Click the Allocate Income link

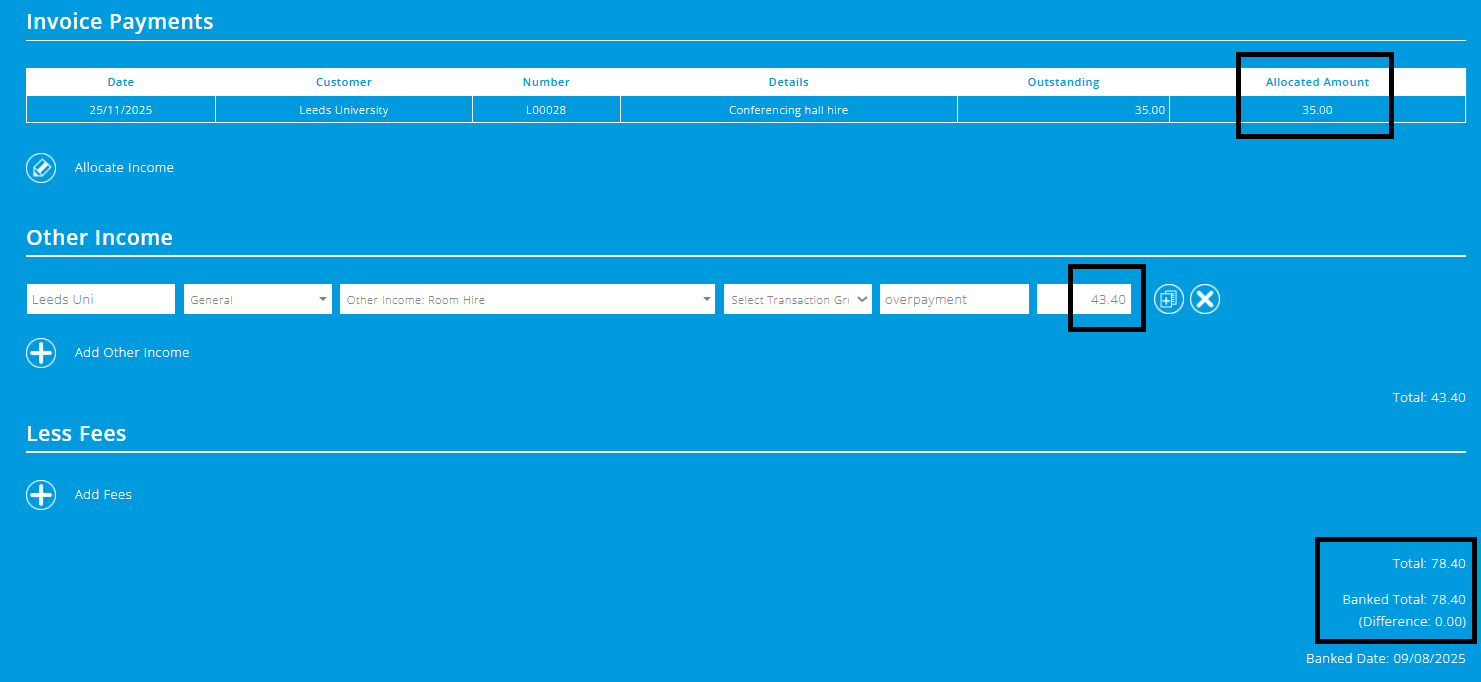click(x=124, y=167)
